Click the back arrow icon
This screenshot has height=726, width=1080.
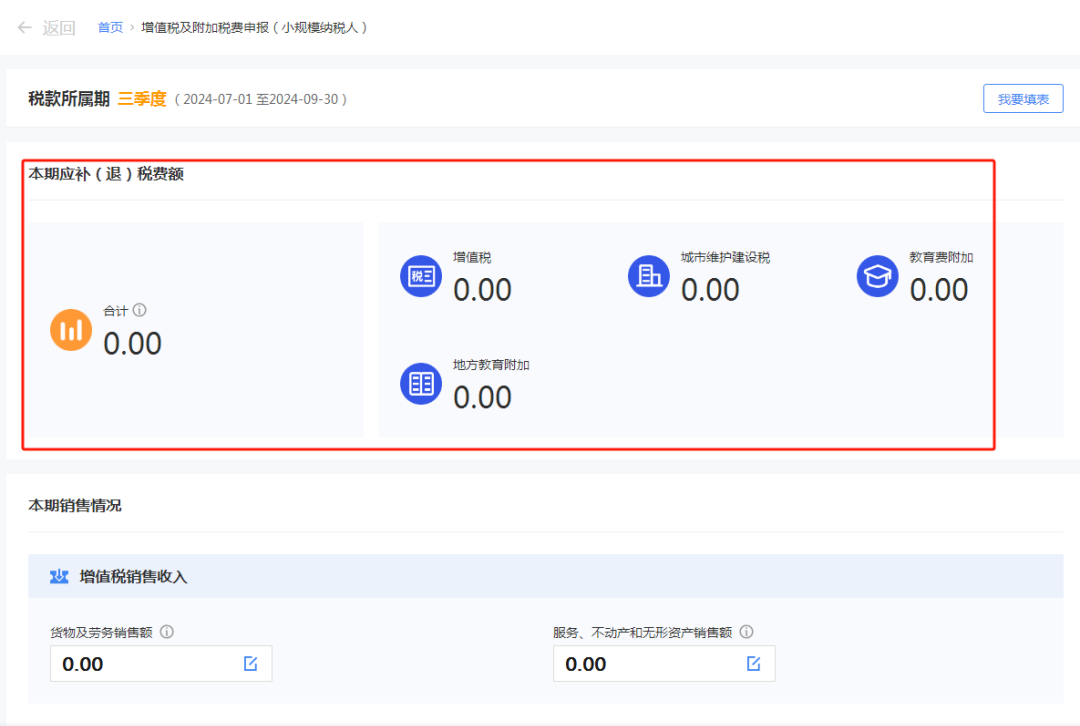pyautogui.click(x=25, y=27)
